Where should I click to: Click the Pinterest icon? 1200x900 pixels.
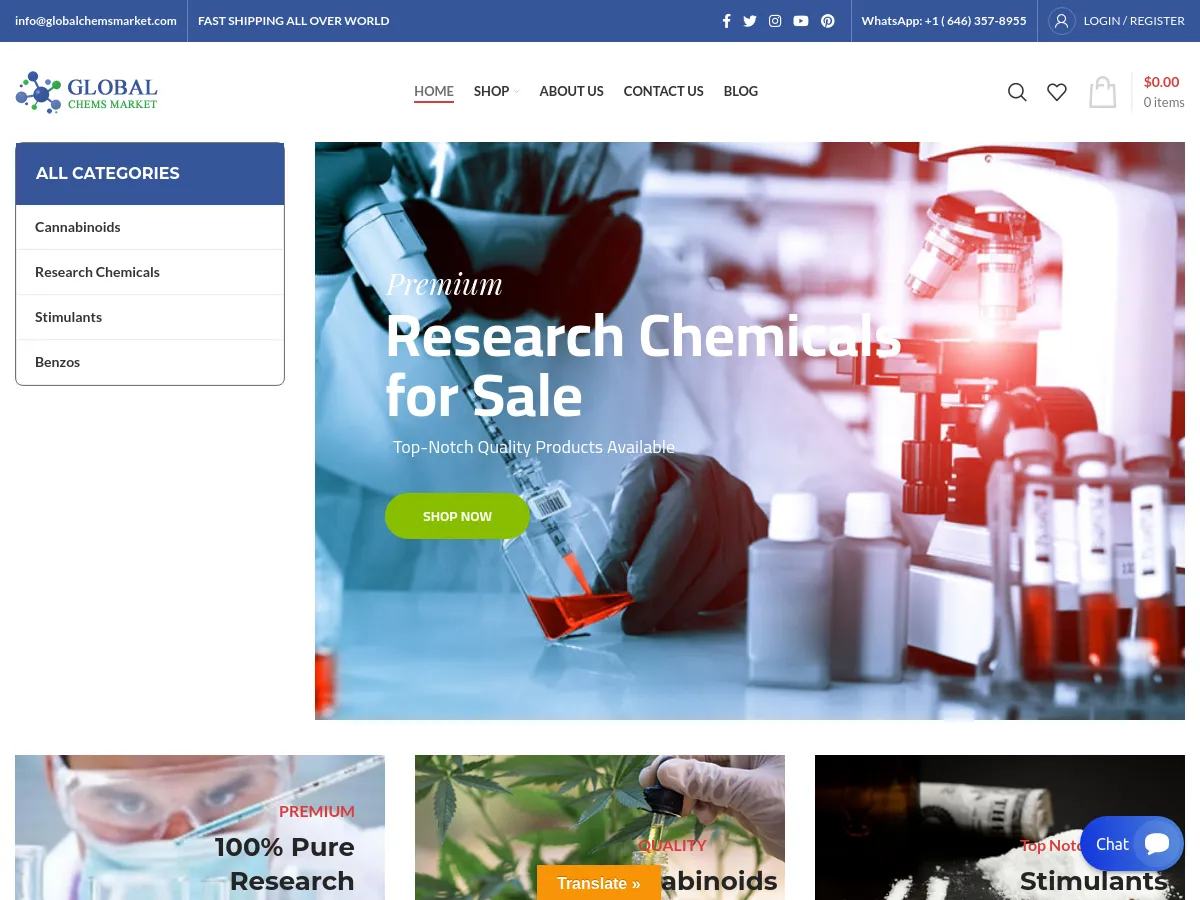[827, 20]
